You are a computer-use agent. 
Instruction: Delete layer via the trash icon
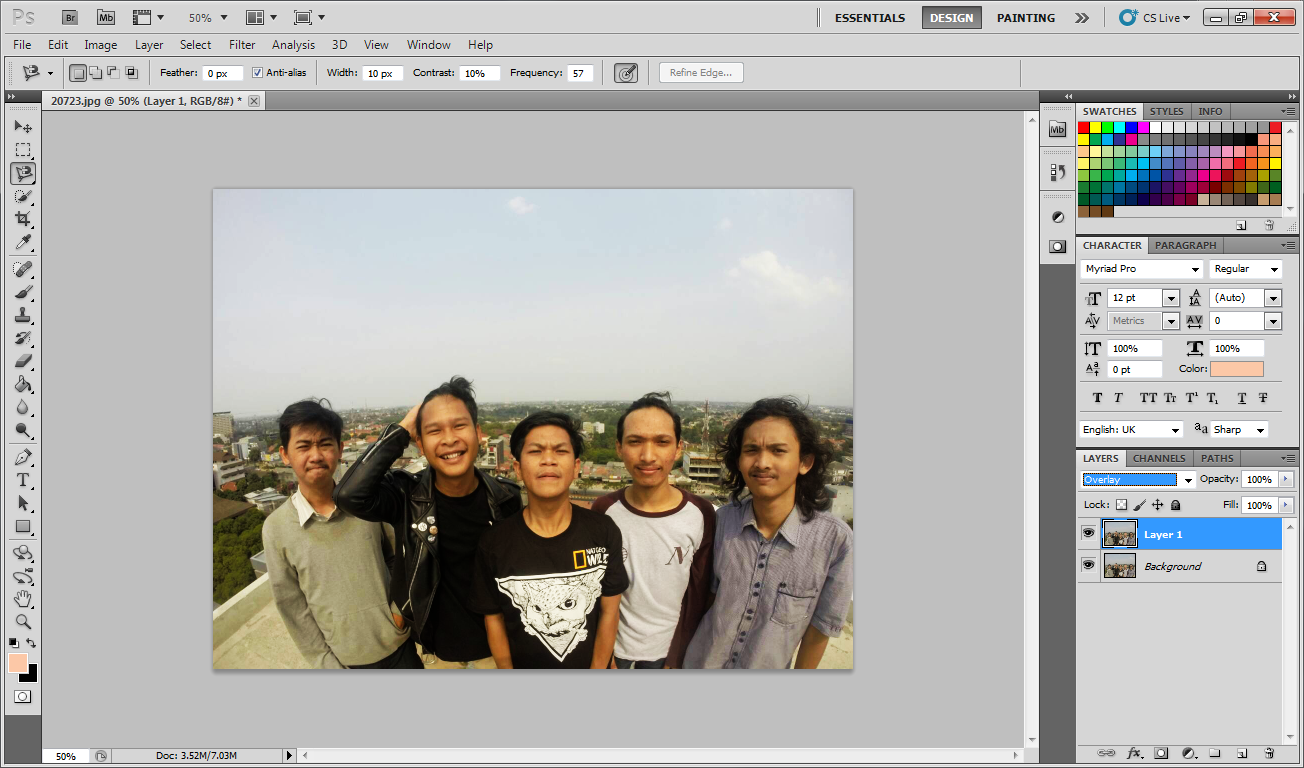coord(1270,753)
